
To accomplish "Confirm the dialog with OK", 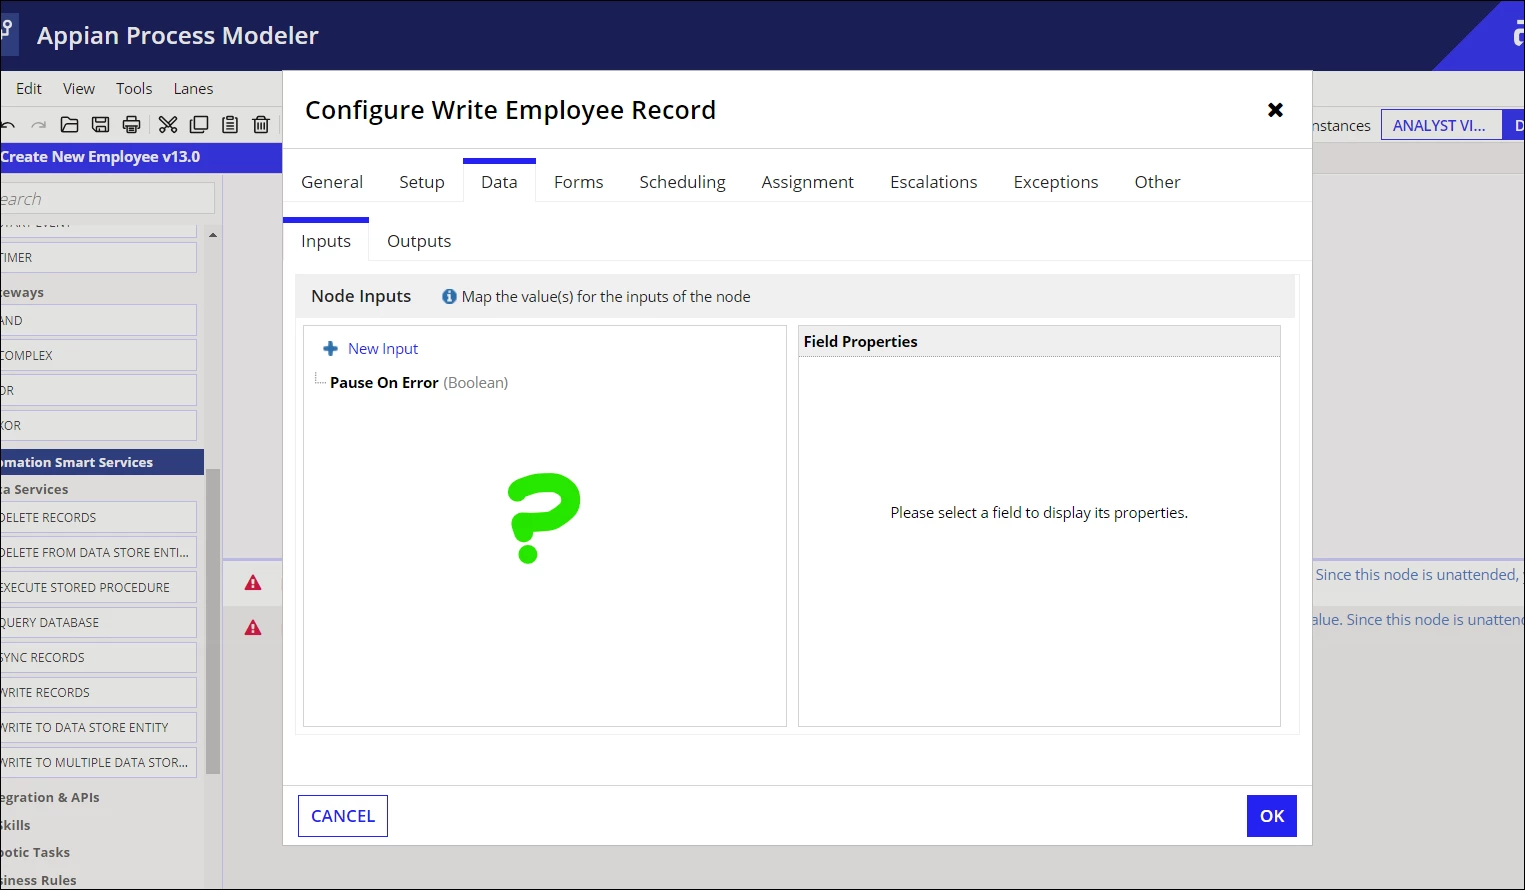I will (x=1272, y=816).
